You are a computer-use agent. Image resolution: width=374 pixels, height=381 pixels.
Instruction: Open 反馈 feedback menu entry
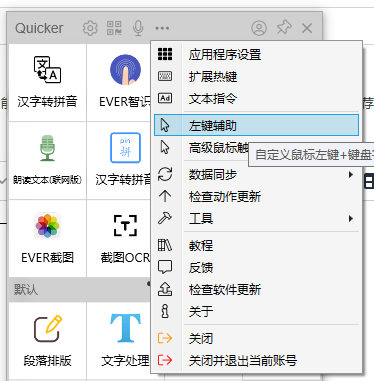256,267
